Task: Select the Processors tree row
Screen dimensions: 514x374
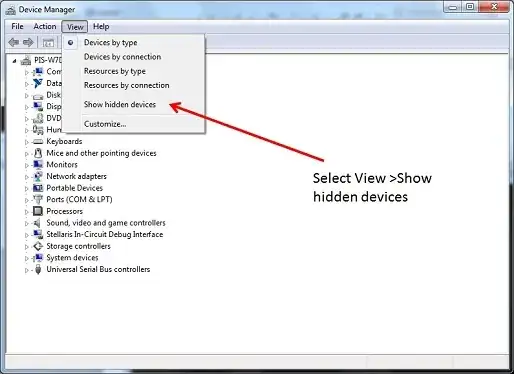Action: [64, 211]
